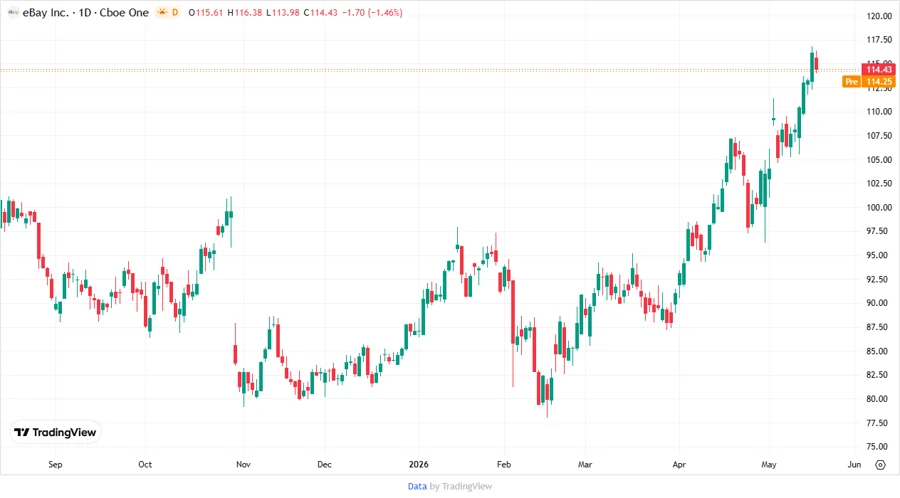The height and width of the screenshot is (498, 900).
Task: Click the 77.50 price axis label
Action: point(879,422)
